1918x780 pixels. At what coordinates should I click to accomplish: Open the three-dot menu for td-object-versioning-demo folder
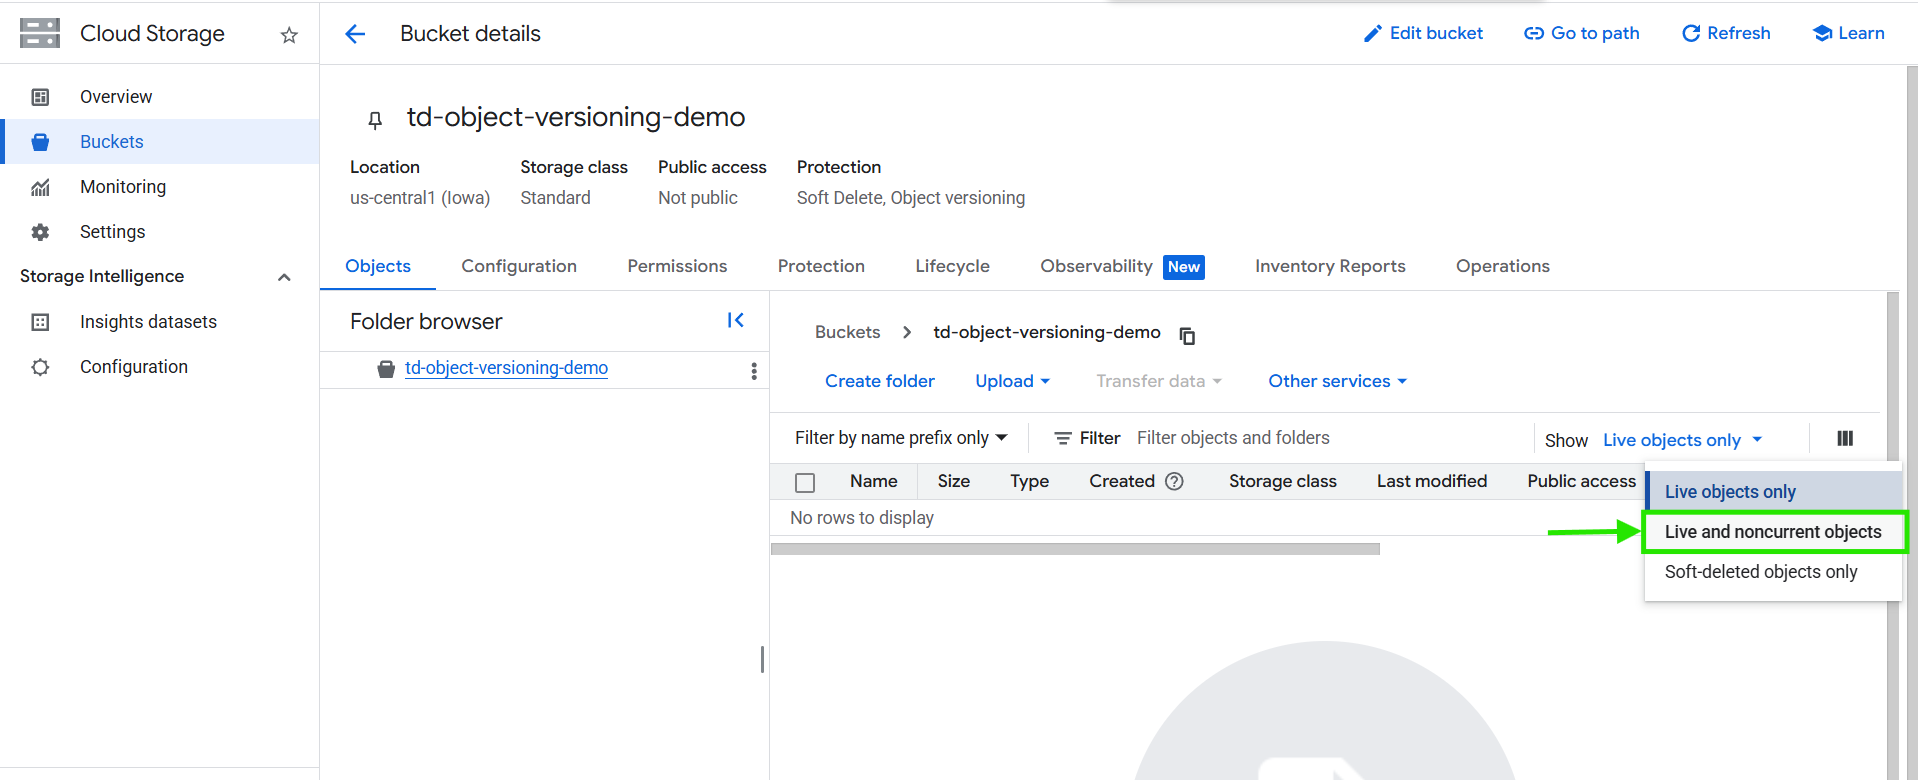tap(753, 371)
